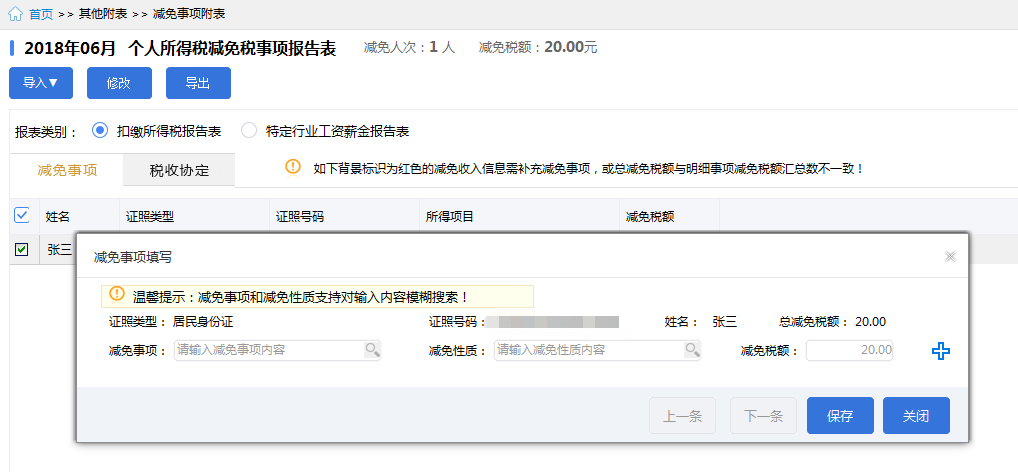The height and width of the screenshot is (472, 1018).
Task: Click the 温馨提示 warning icon in dialog
Action: click(x=117, y=294)
